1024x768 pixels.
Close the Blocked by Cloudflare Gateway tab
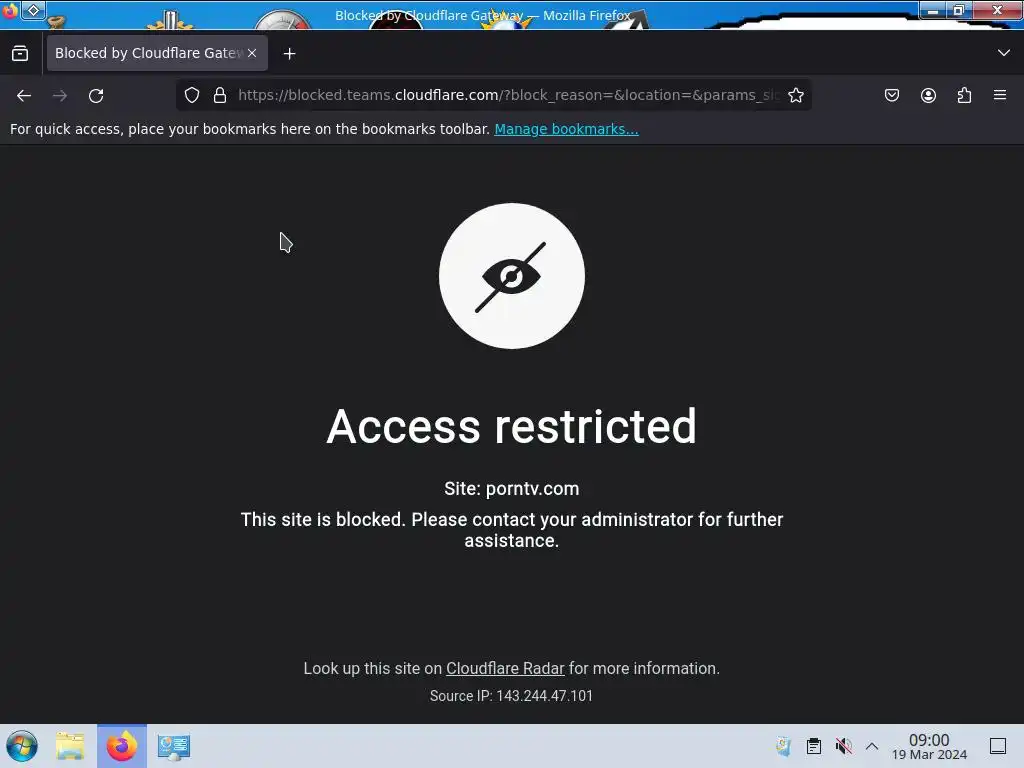point(252,53)
